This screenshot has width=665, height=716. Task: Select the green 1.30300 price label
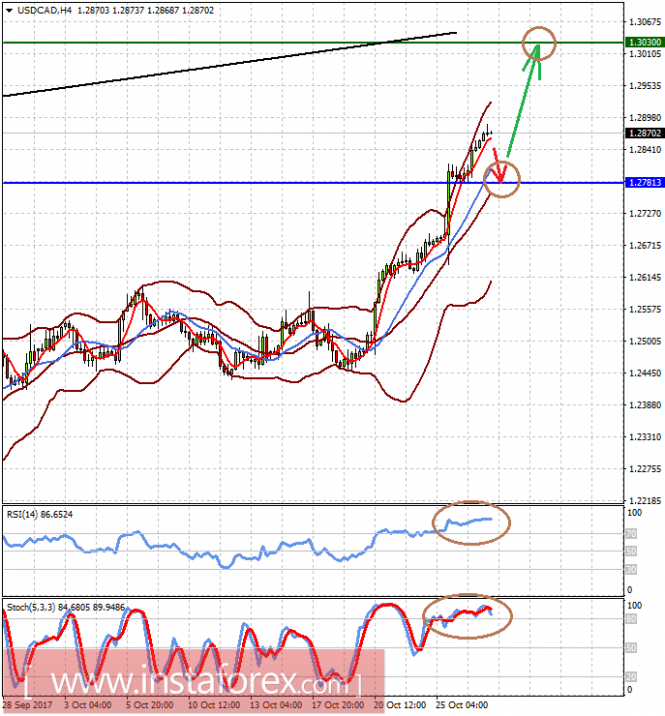click(644, 42)
